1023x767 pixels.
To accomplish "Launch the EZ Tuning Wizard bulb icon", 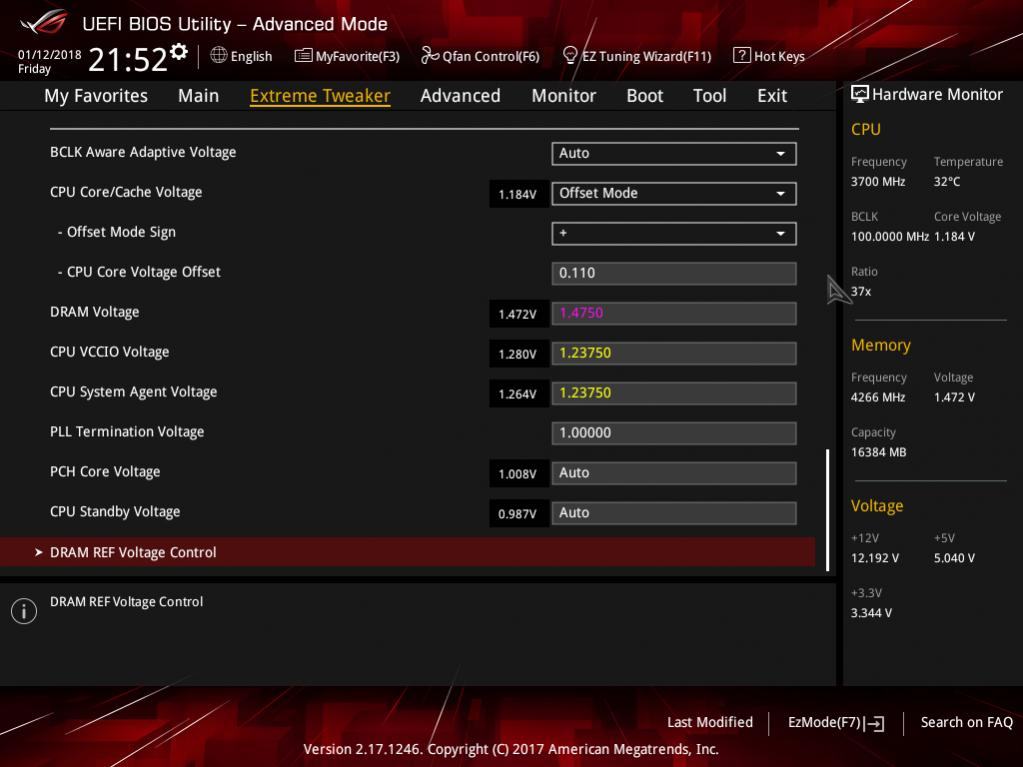I will pyautogui.click(x=570, y=55).
